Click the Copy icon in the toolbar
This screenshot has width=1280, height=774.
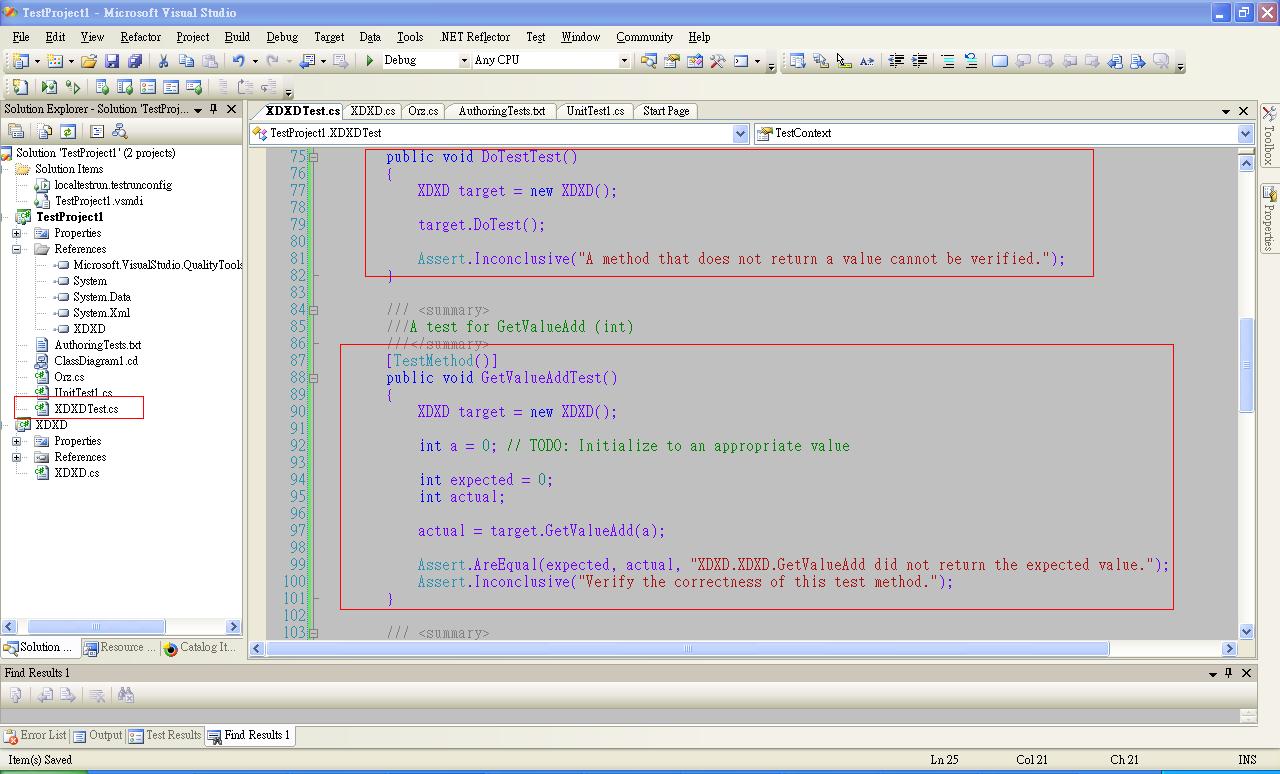[x=186, y=61]
